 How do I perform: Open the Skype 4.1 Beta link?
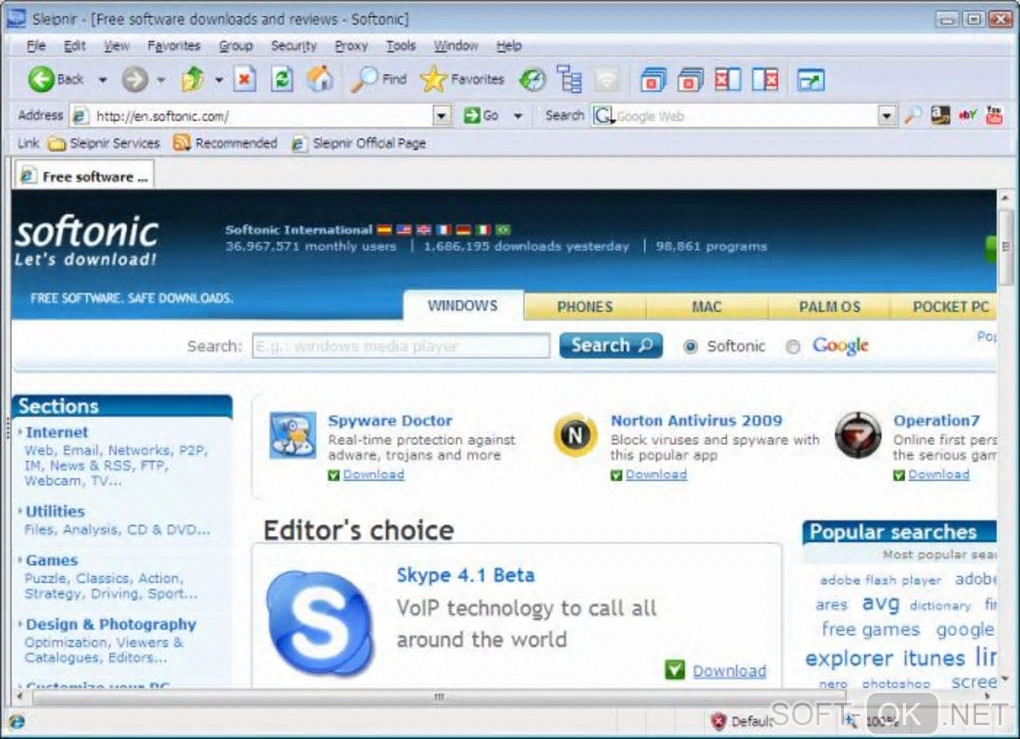(x=466, y=575)
